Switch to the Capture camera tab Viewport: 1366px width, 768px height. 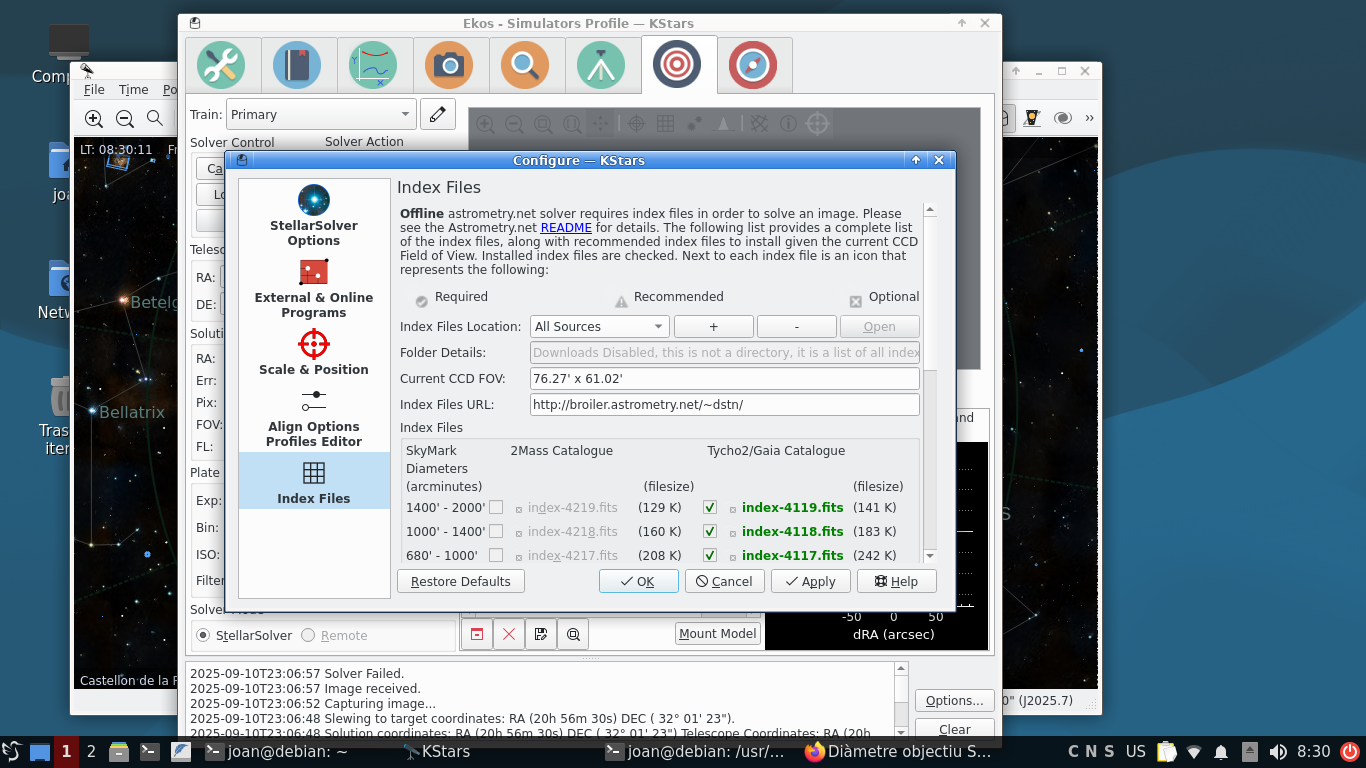(x=449, y=65)
